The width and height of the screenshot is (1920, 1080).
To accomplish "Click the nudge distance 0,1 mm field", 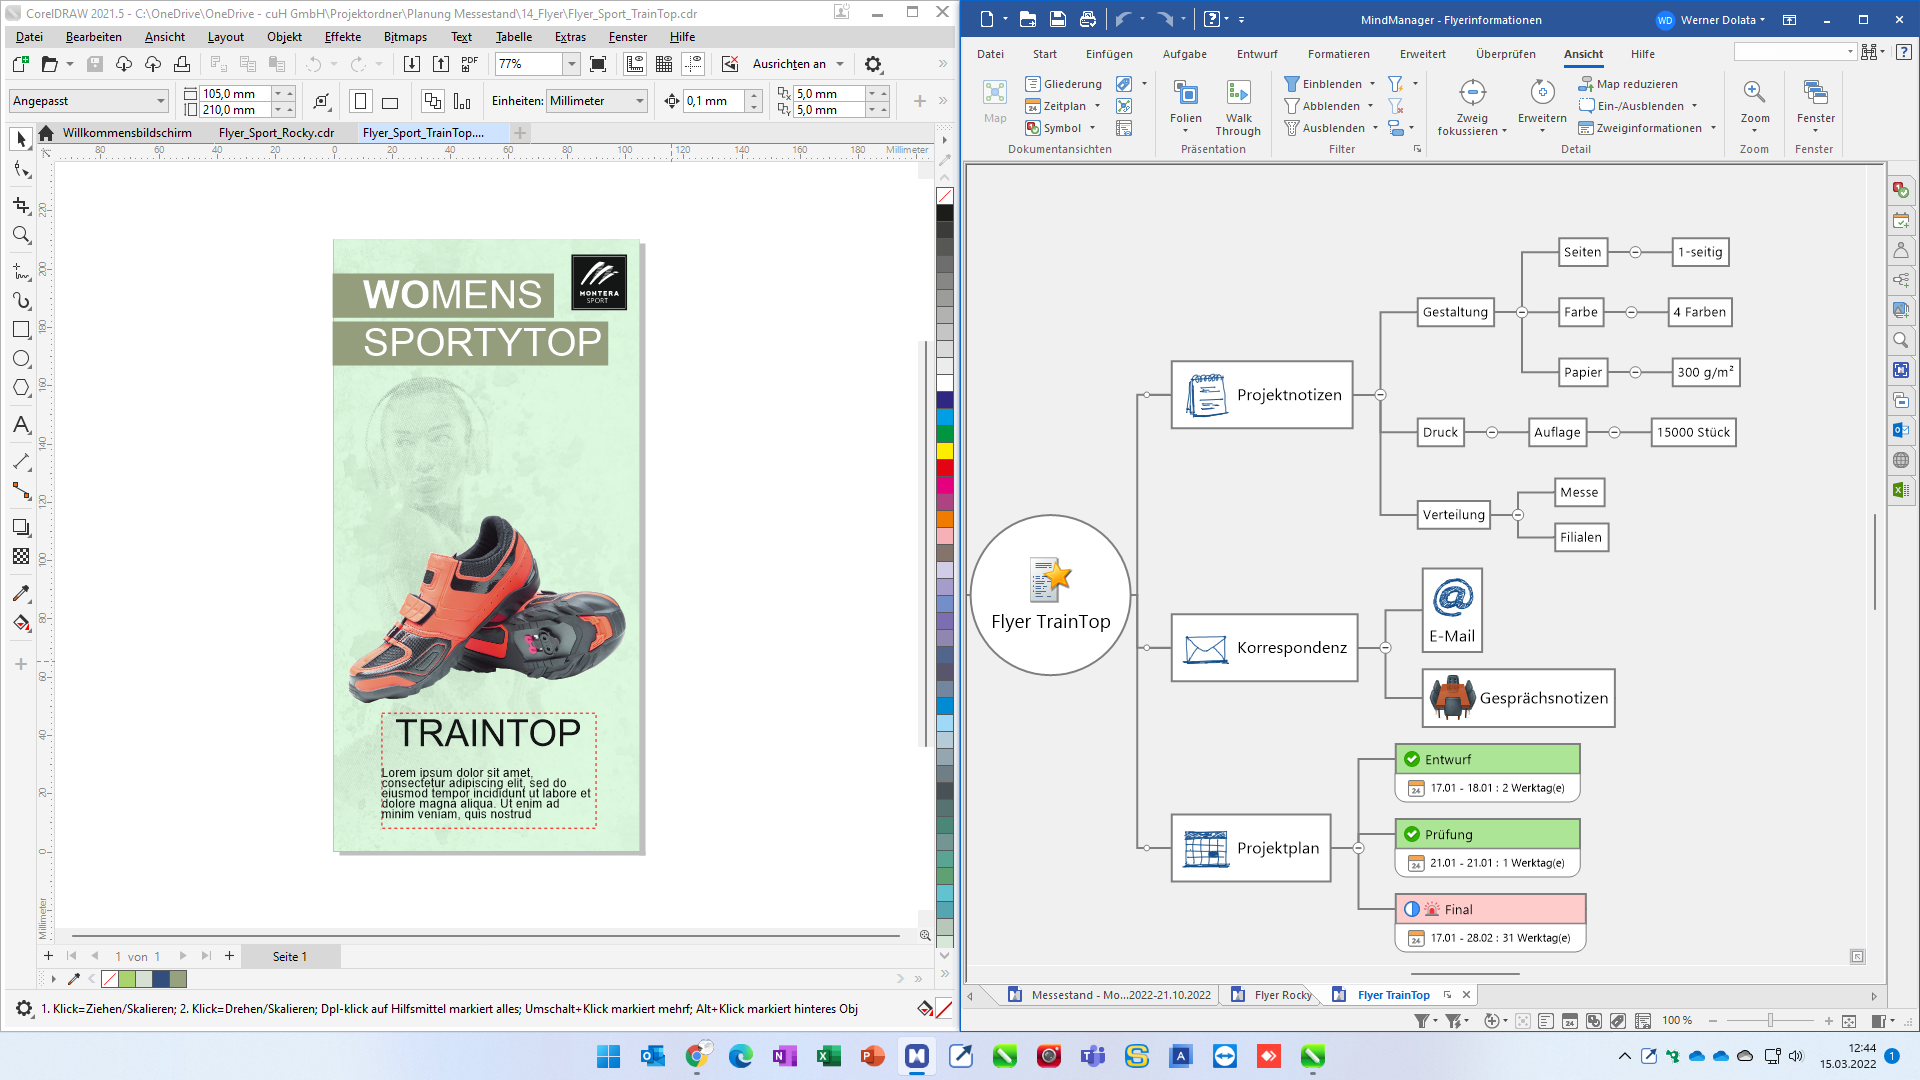I will click(714, 101).
